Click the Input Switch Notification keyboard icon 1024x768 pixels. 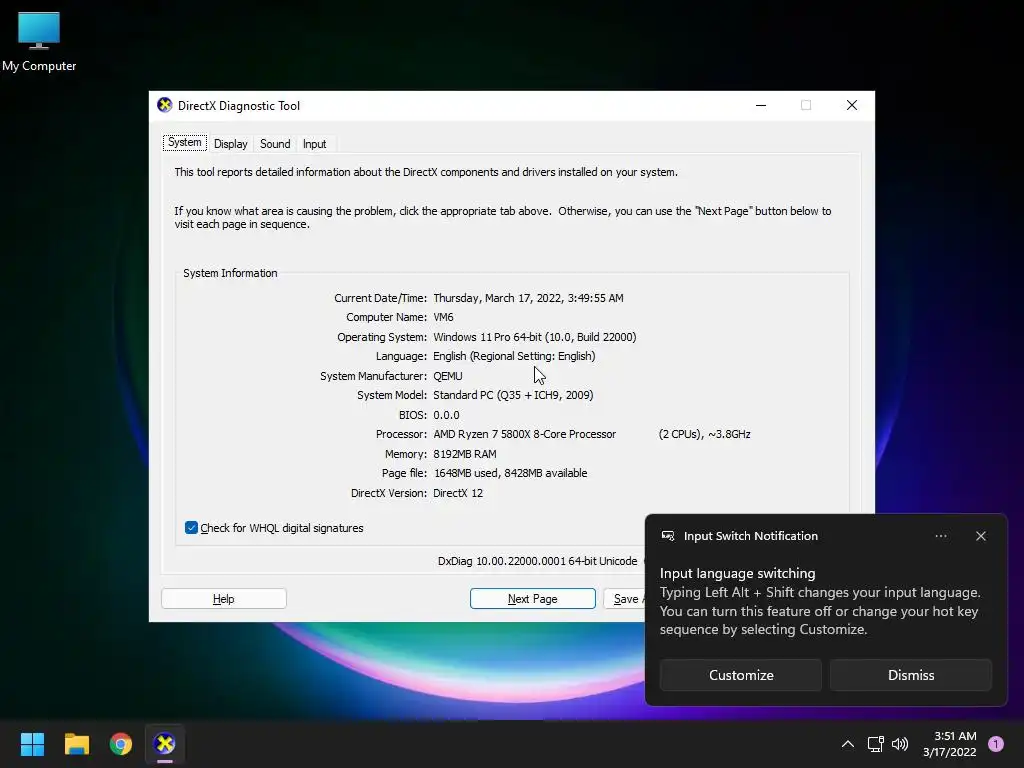[667, 536]
